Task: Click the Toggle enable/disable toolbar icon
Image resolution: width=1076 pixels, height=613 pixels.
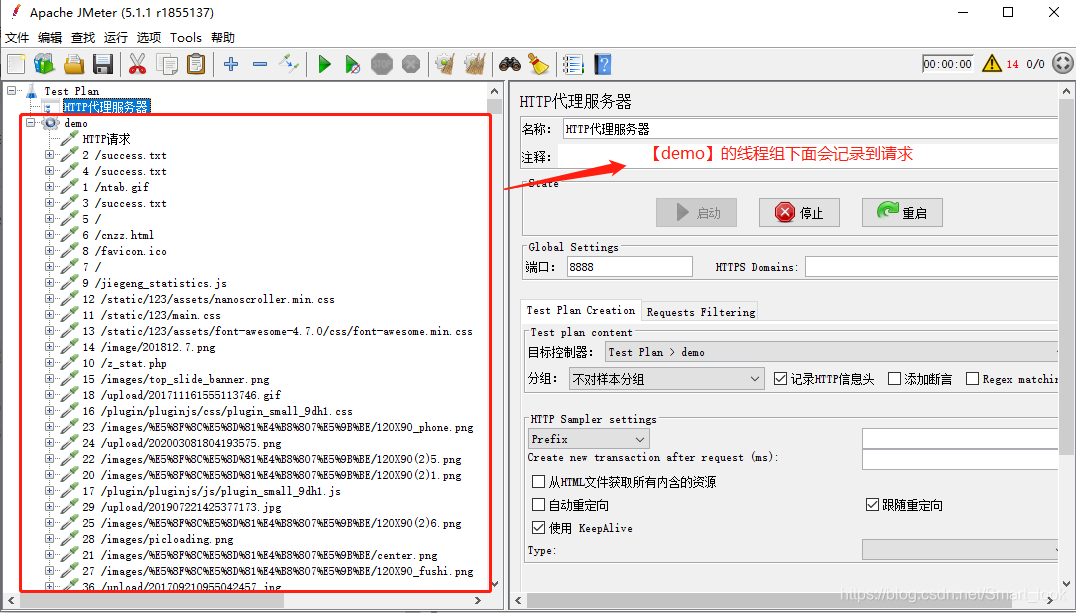Action: pos(289,65)
